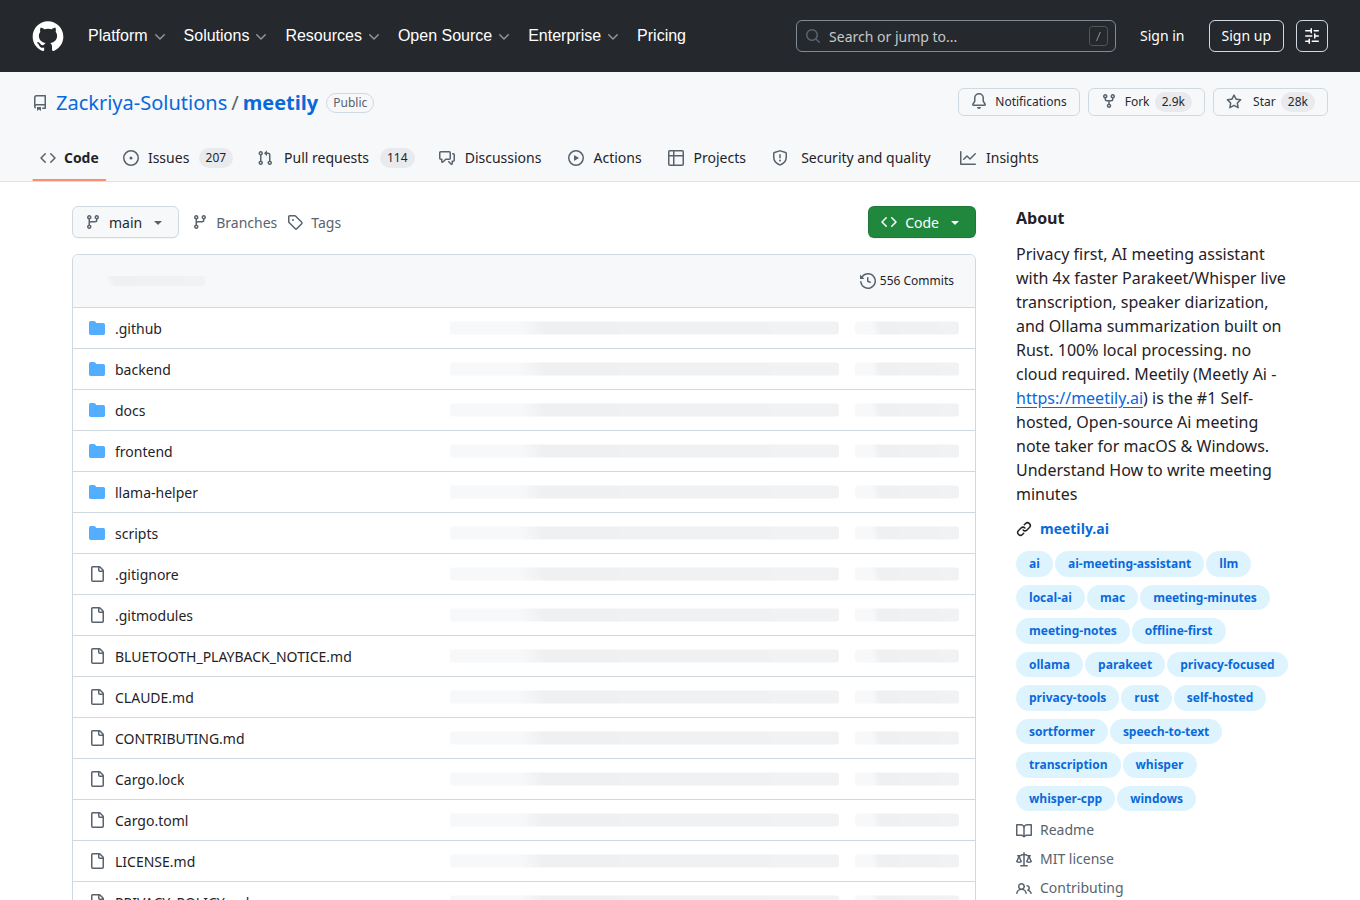Click the Readme book icon
Screen dimensions: 1360x900
[x=1024, y=830]
